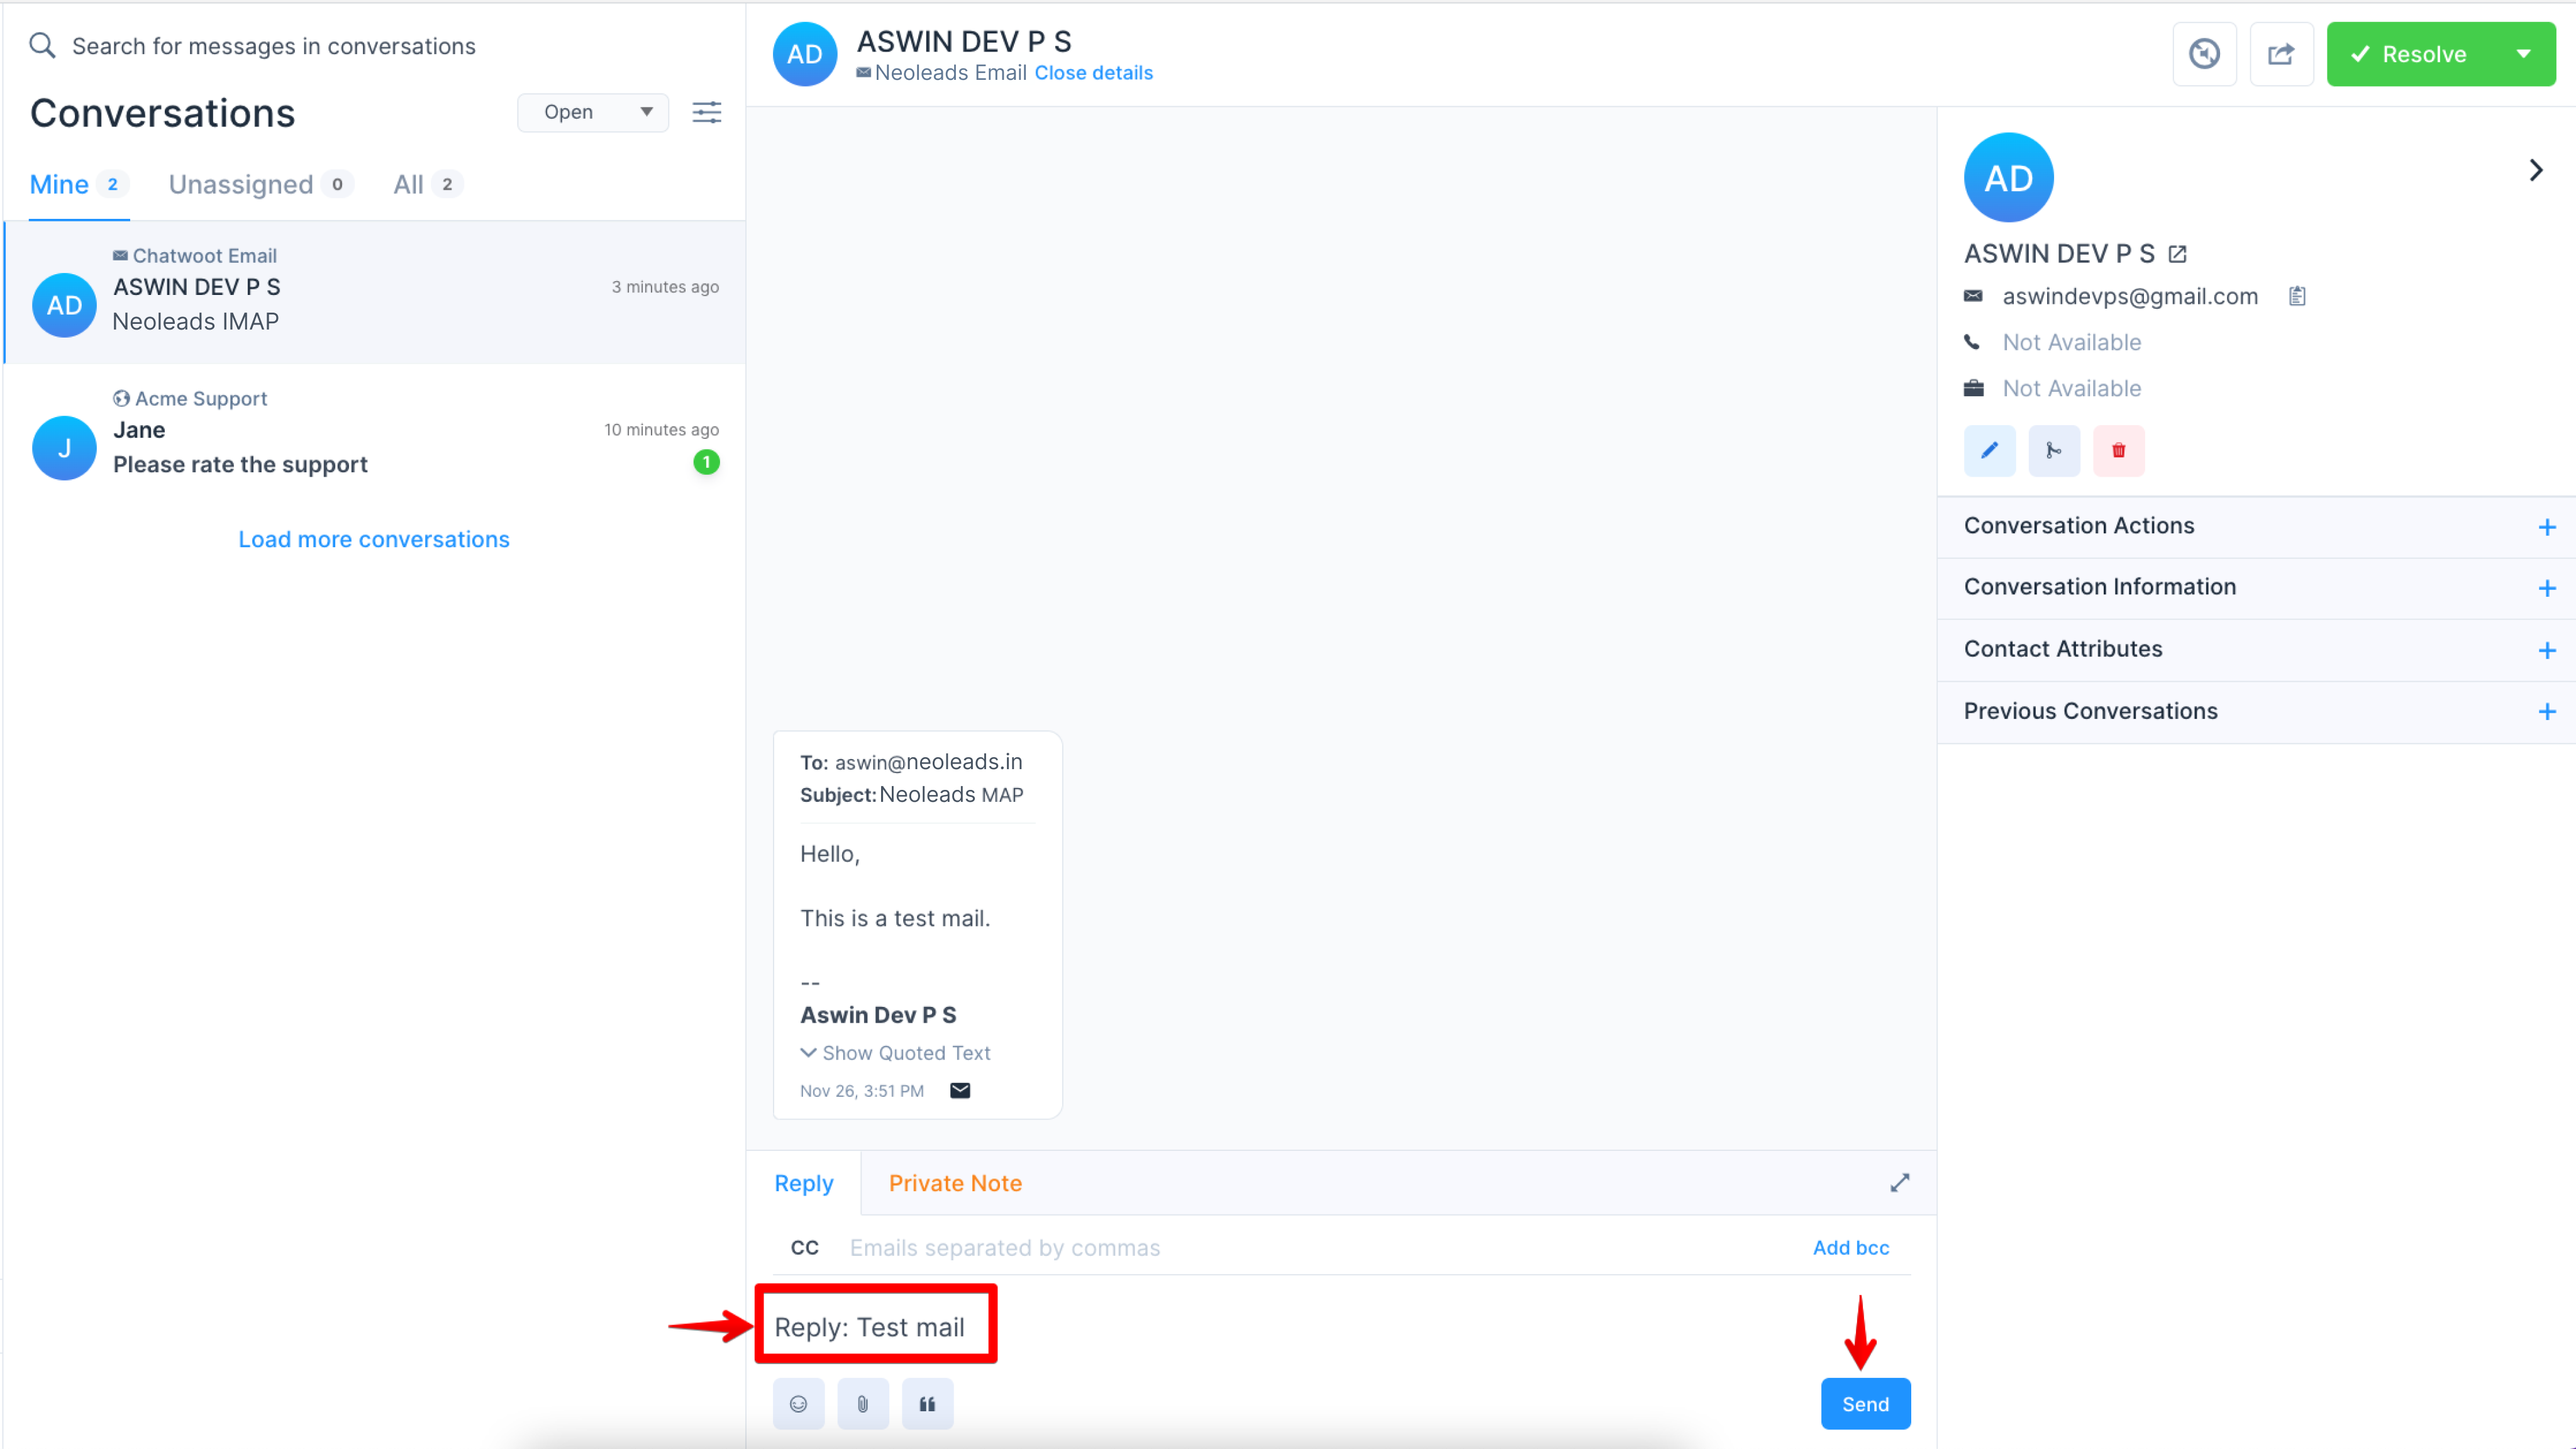Expand the reply editor to fullscreen
Image resolution: width=2576 pixels, height=1449 pixels.
point(1899,1183)
